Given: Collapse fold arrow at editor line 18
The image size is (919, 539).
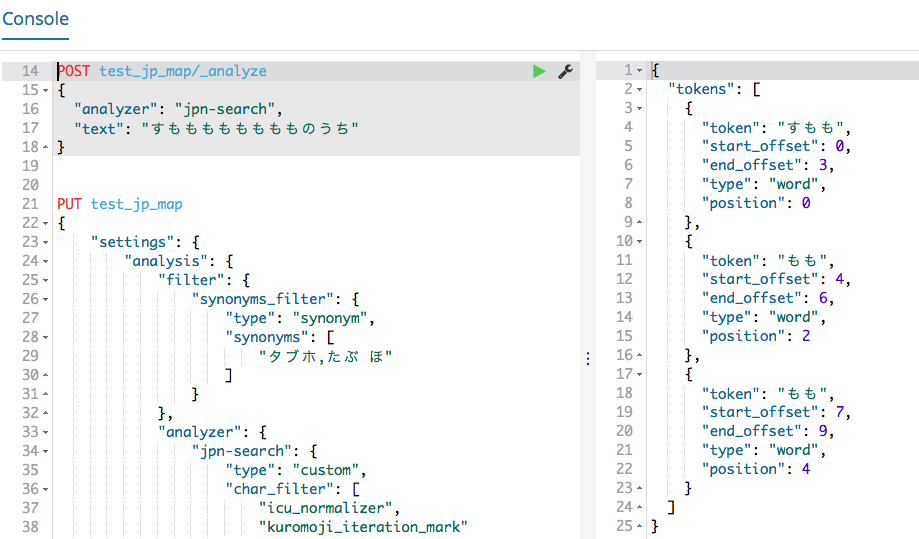Looking at the screenshot, I should pos(45,147).
